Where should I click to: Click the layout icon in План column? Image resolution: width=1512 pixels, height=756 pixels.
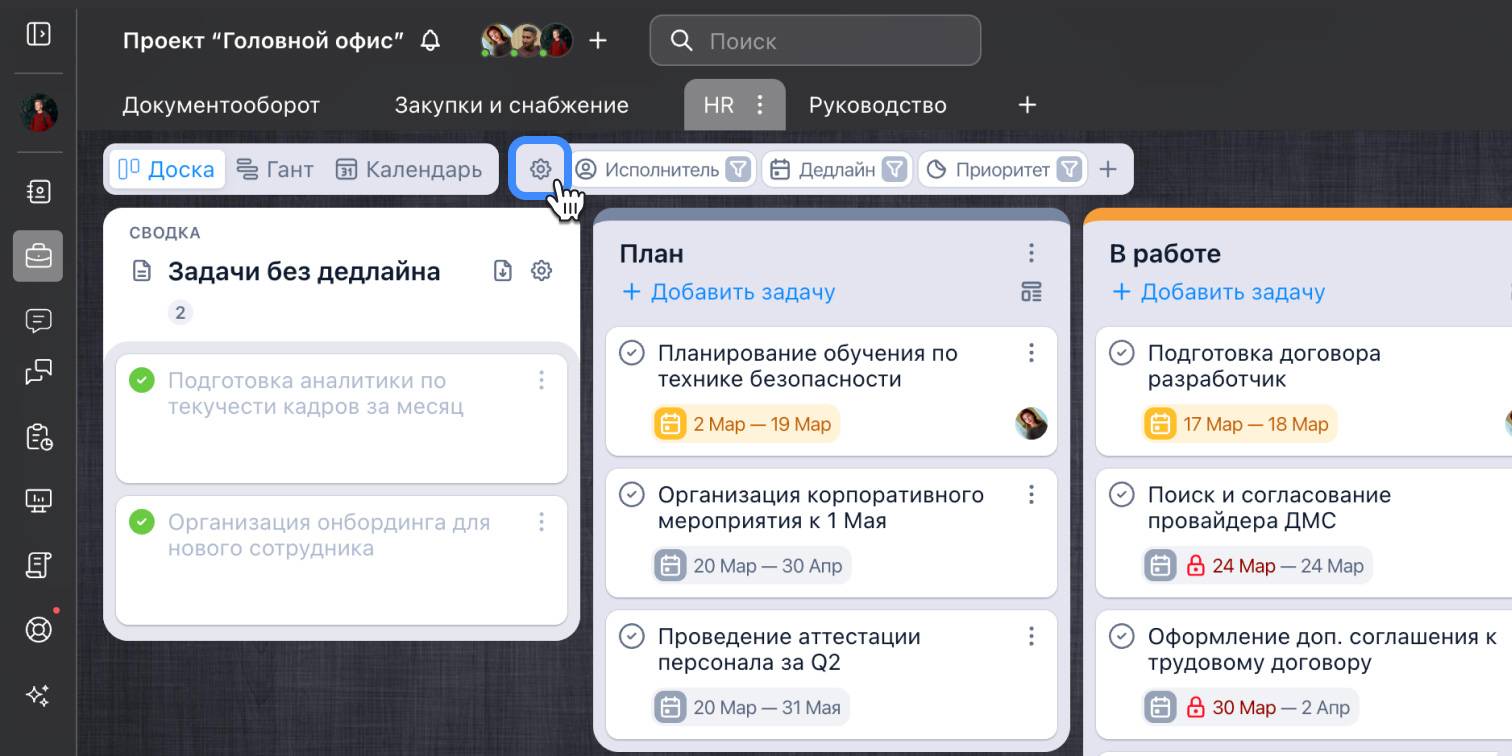(x=1031, y=292)
